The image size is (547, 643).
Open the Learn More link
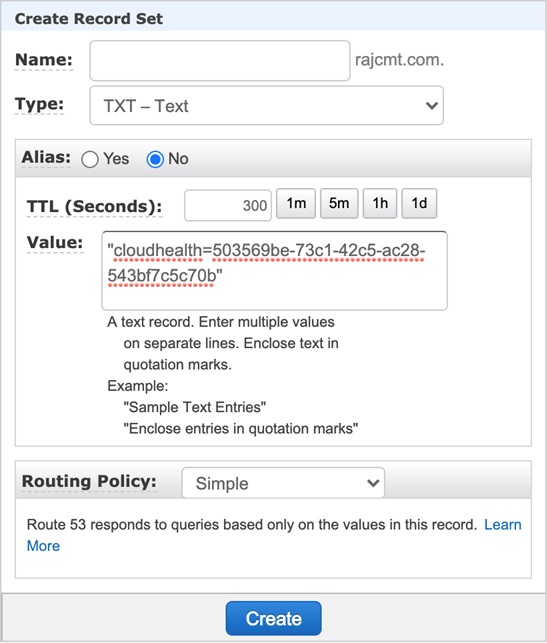pyautogui.click(x=503, y=524)
